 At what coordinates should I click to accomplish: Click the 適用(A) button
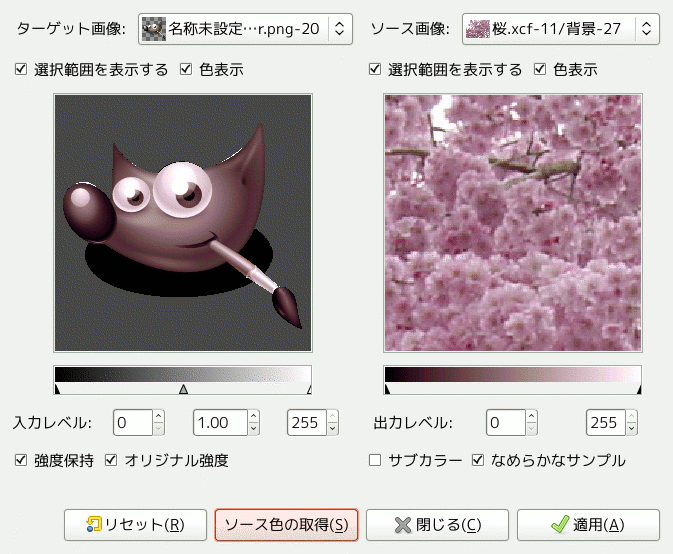click(588, 525)
